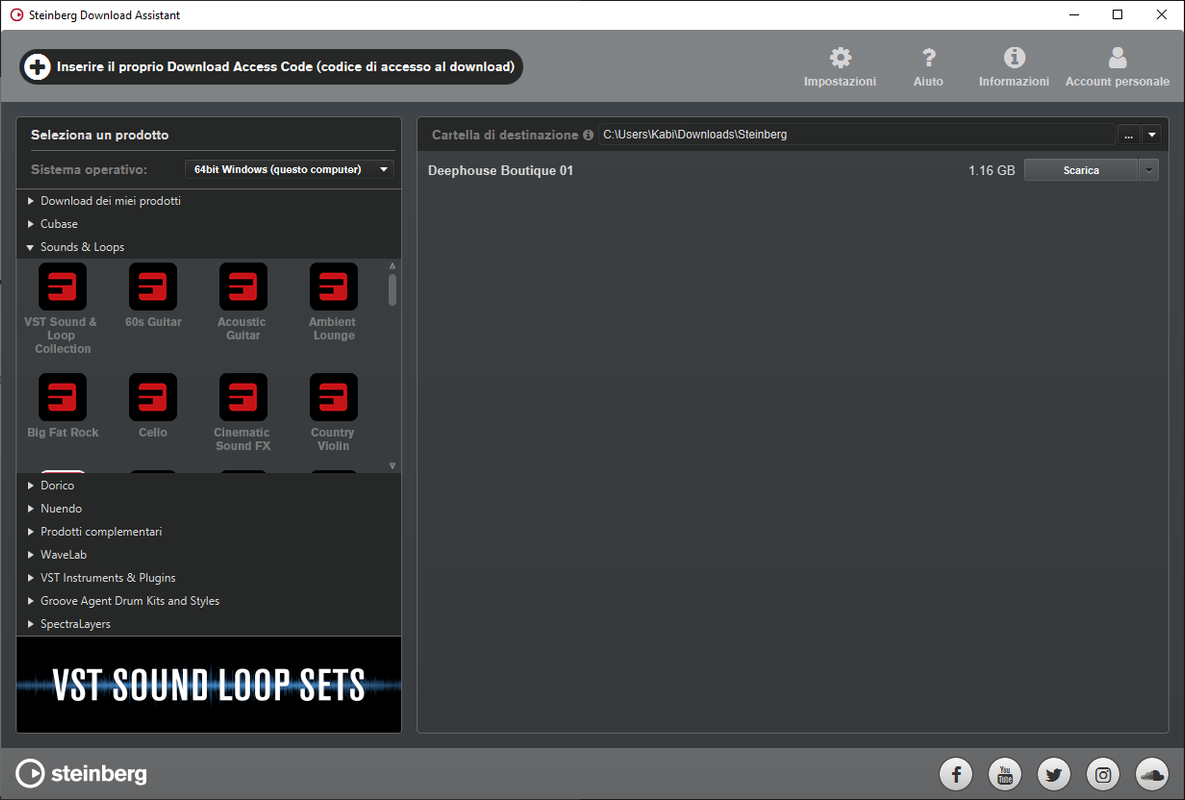Click the product list scroll down arrow
Viewport: 1185px width, 800px height.
[x=392, y=466]
